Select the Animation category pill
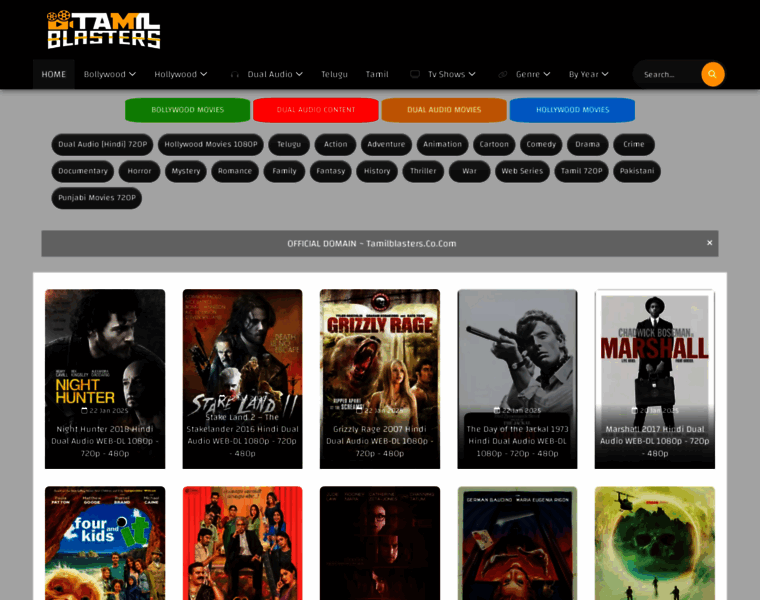Image resolution: width=760 pixels, height=600 pixels. click(443, 144)
